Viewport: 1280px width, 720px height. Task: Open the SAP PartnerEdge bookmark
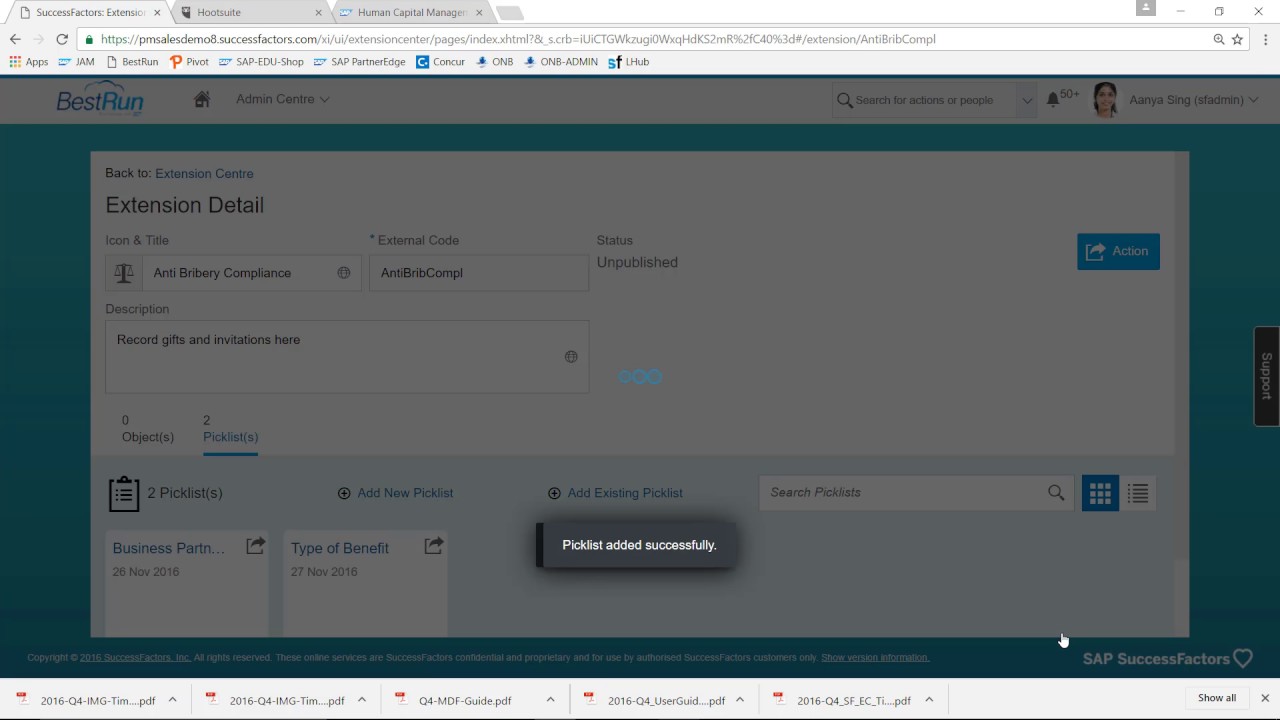point(359,62)
